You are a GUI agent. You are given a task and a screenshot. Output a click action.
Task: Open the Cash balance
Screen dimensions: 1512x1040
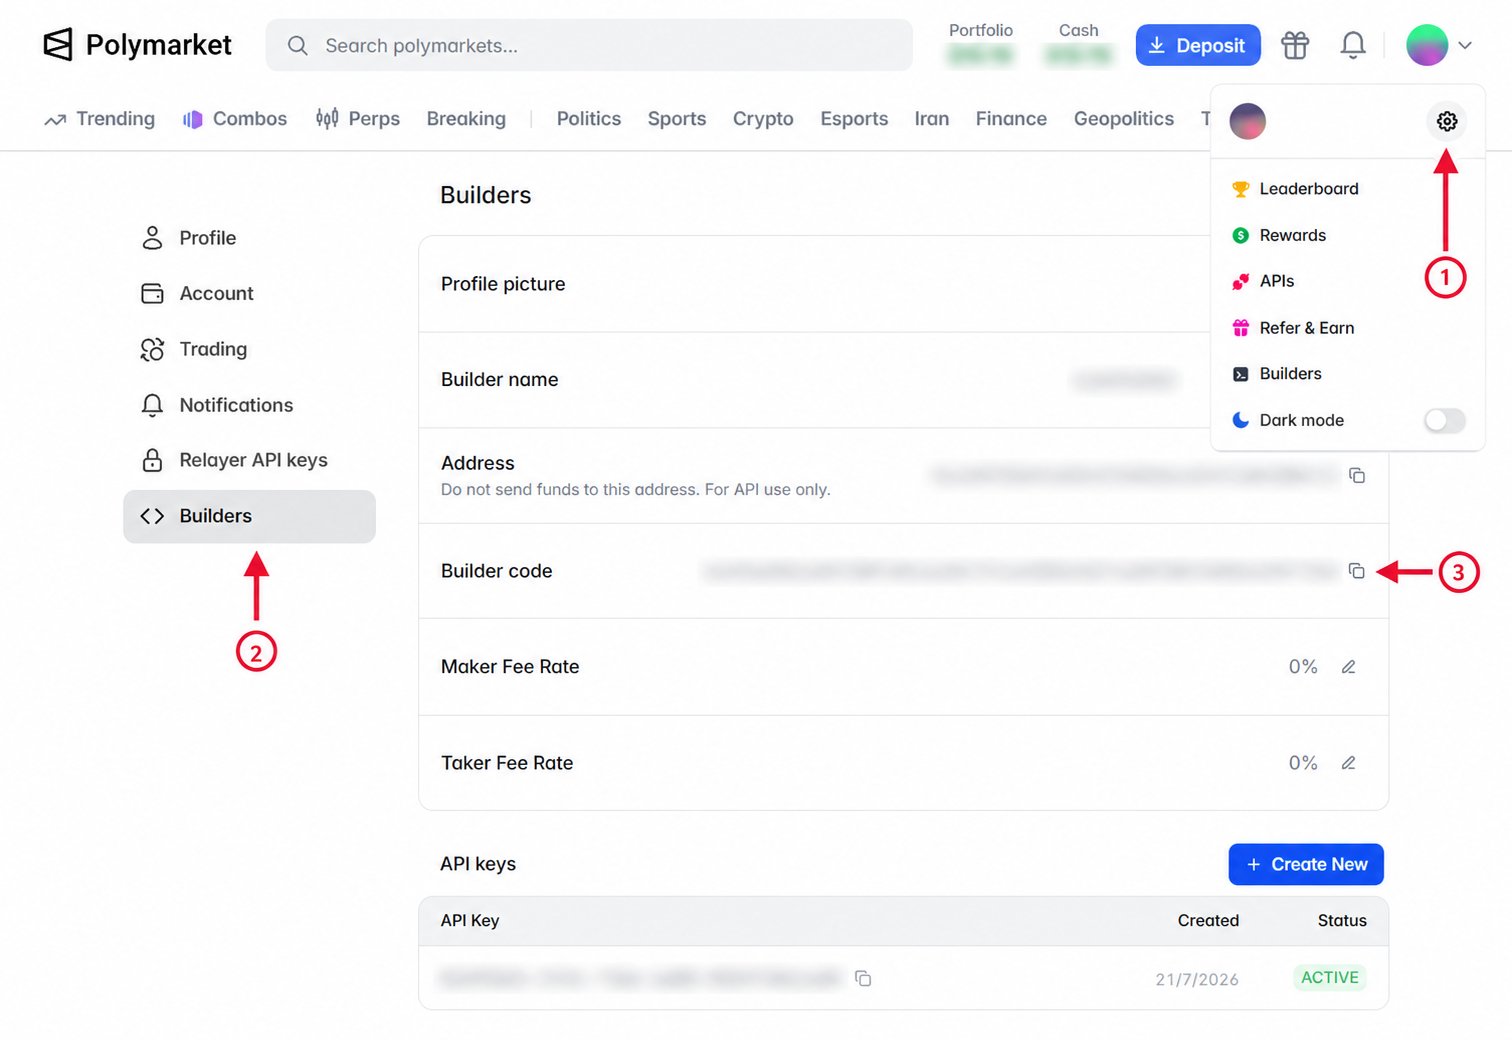point(1078,45)
